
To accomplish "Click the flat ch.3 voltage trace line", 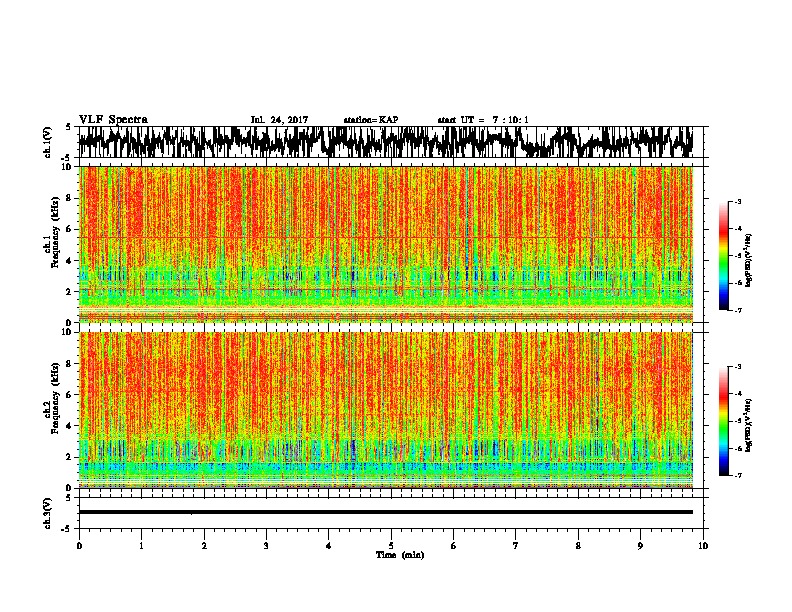I will pos(386,512).
